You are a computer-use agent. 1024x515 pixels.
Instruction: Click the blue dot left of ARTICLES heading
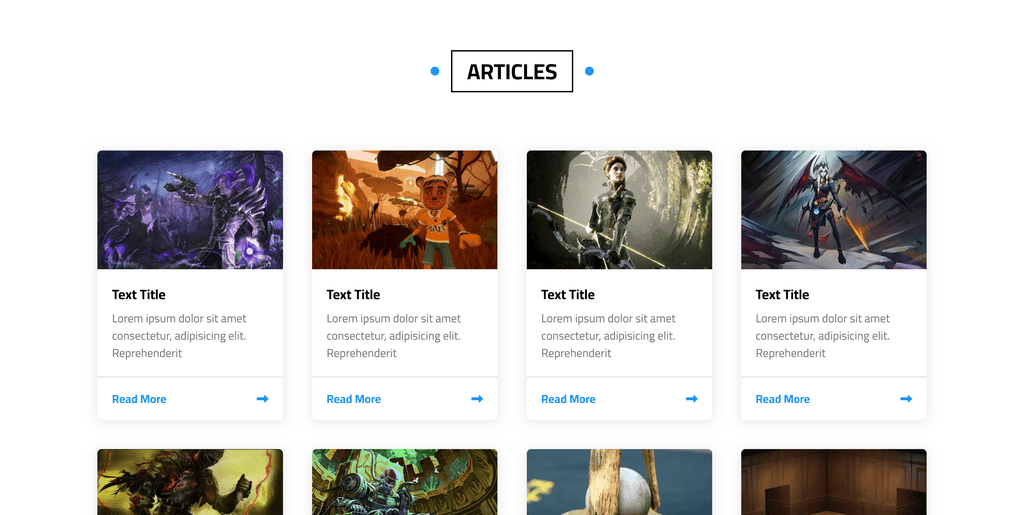[x=435, y=71]
